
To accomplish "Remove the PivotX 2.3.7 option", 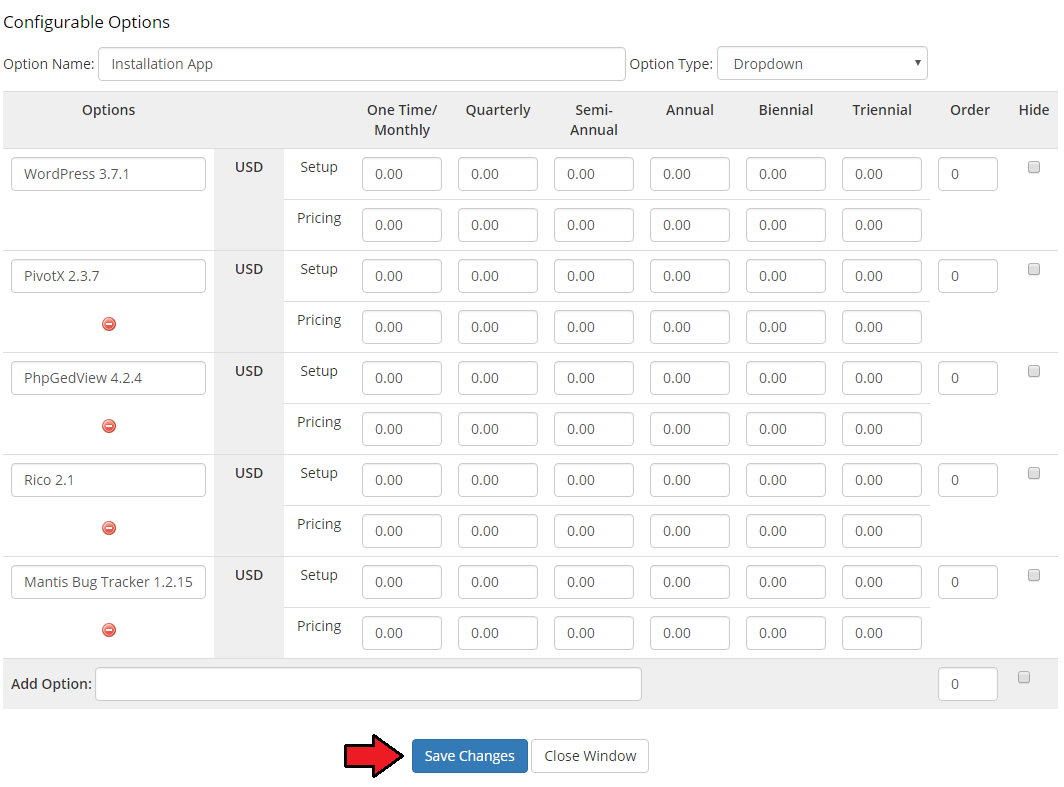I will point(109,324).
